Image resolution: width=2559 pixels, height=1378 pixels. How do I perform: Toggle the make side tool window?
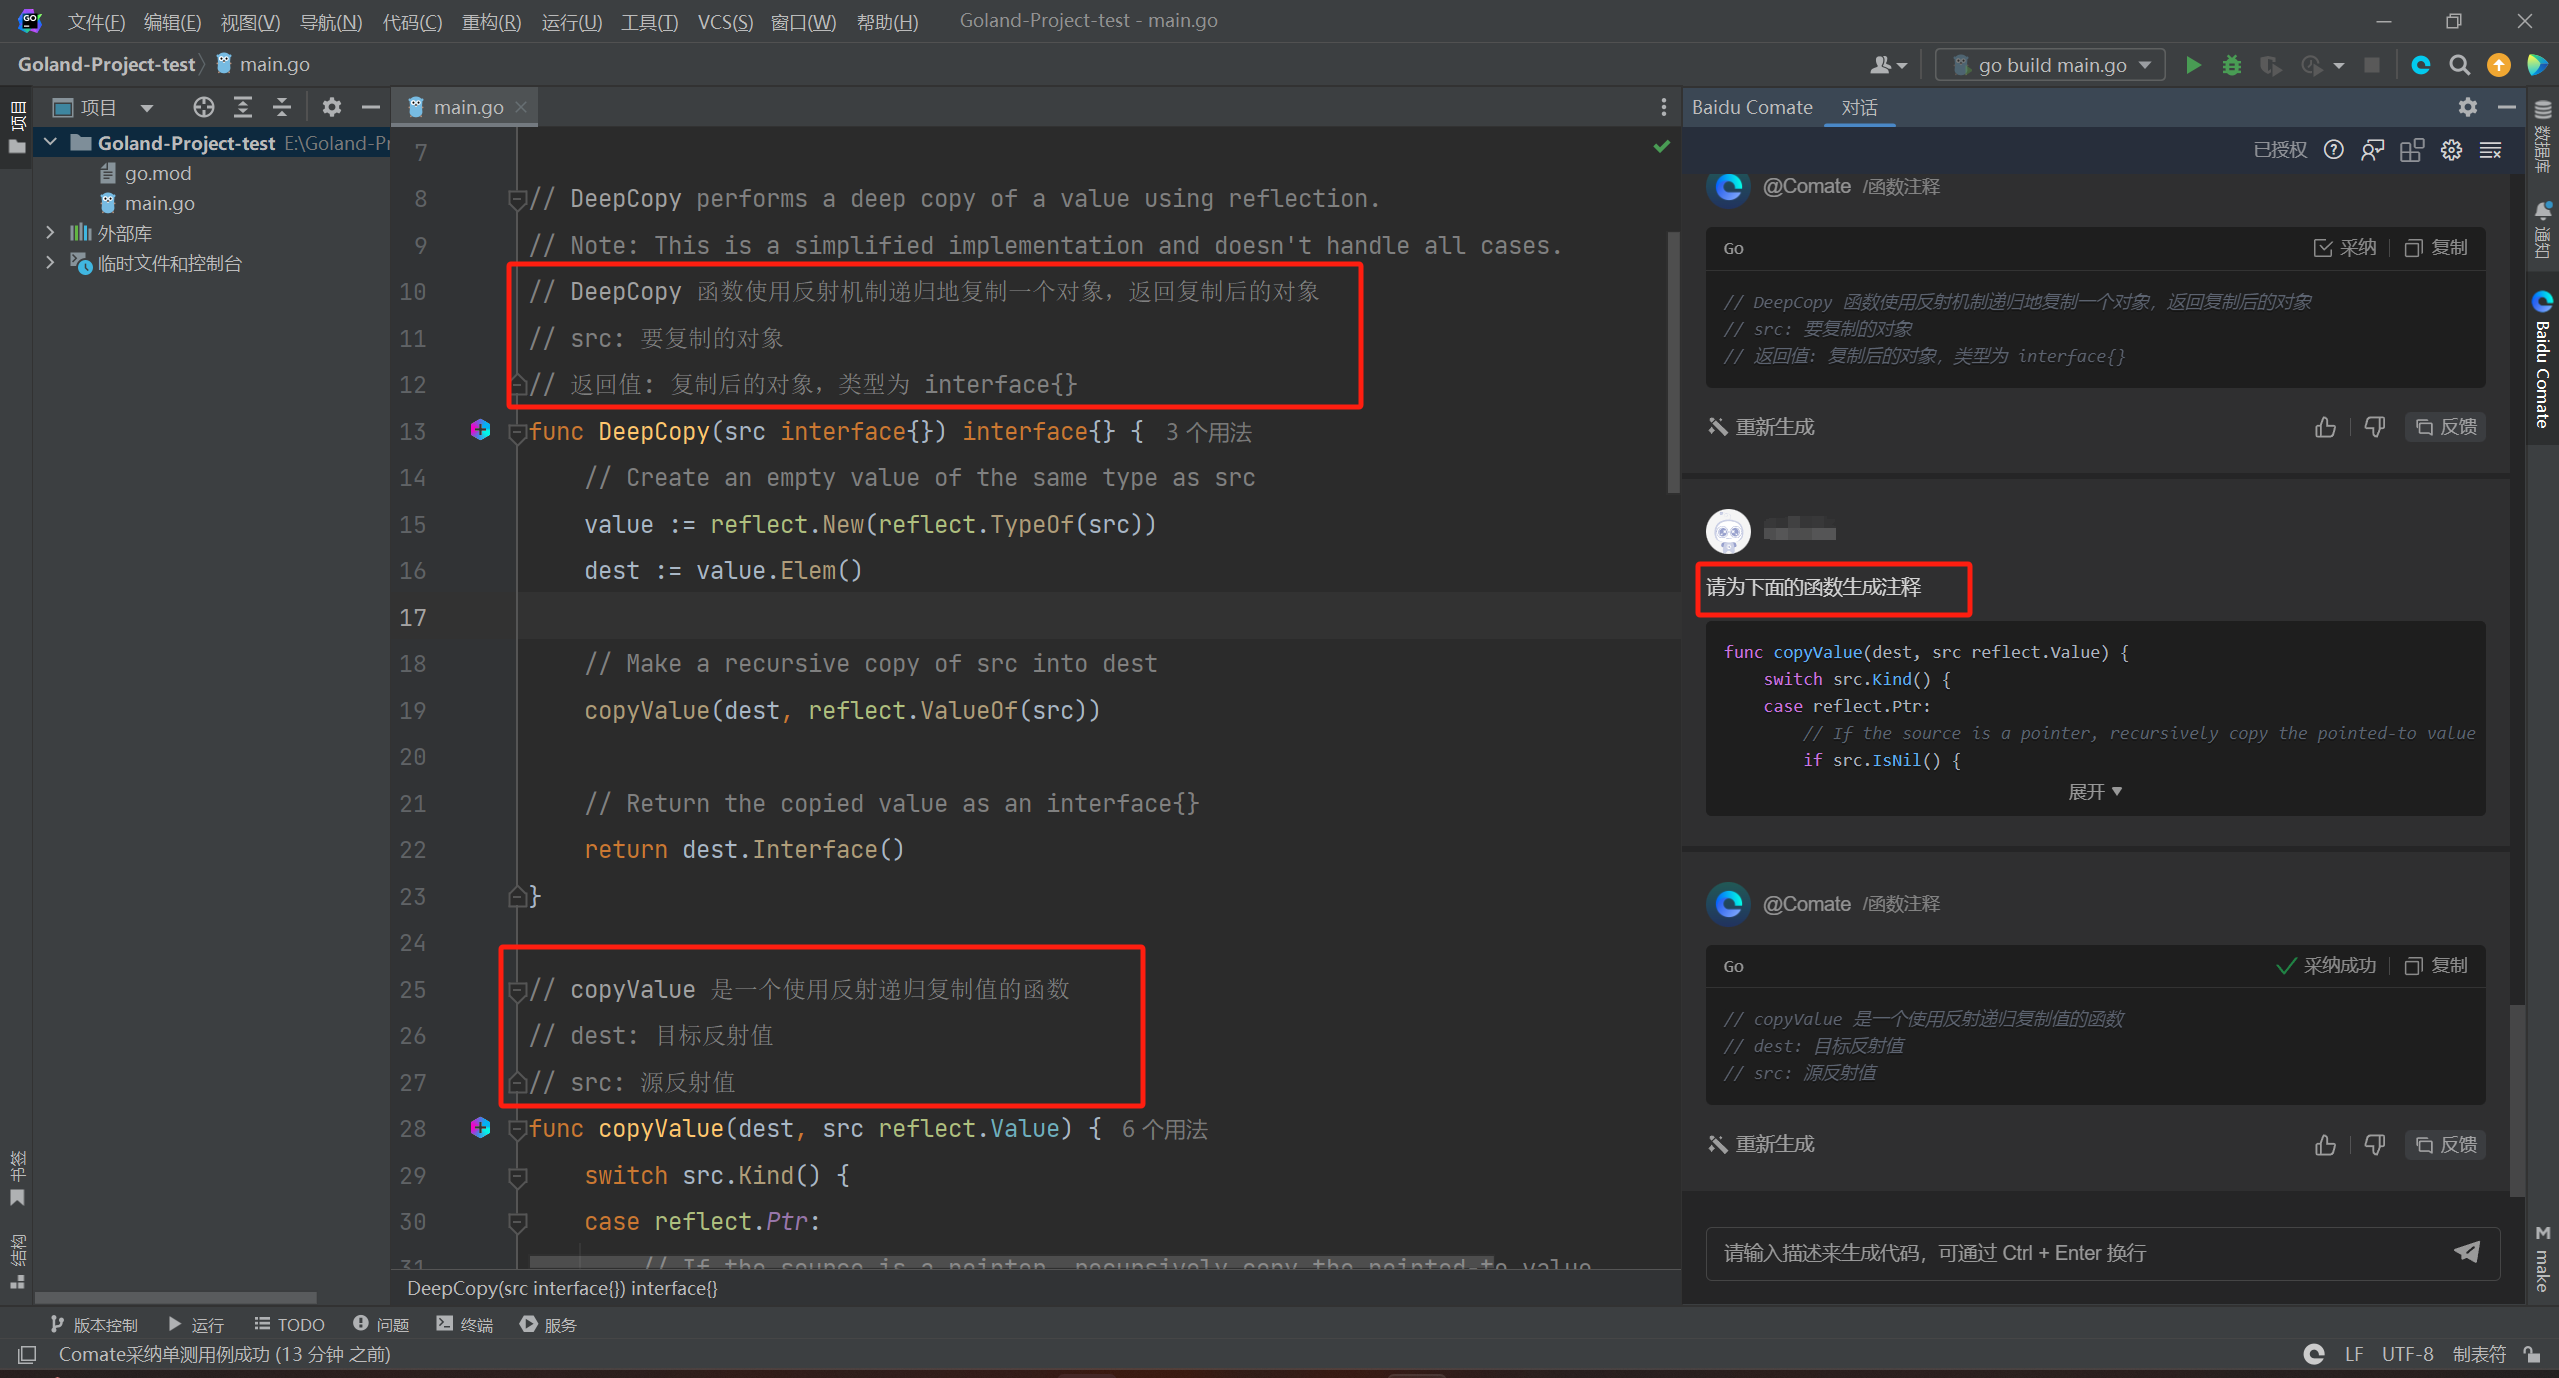[2543, 1258]
